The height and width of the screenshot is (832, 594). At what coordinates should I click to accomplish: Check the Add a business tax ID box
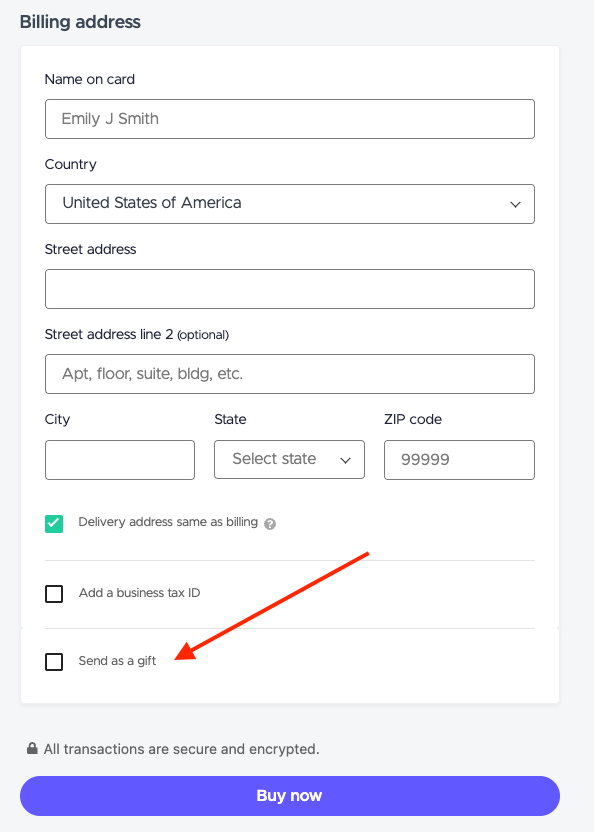(x=54, y=594)
